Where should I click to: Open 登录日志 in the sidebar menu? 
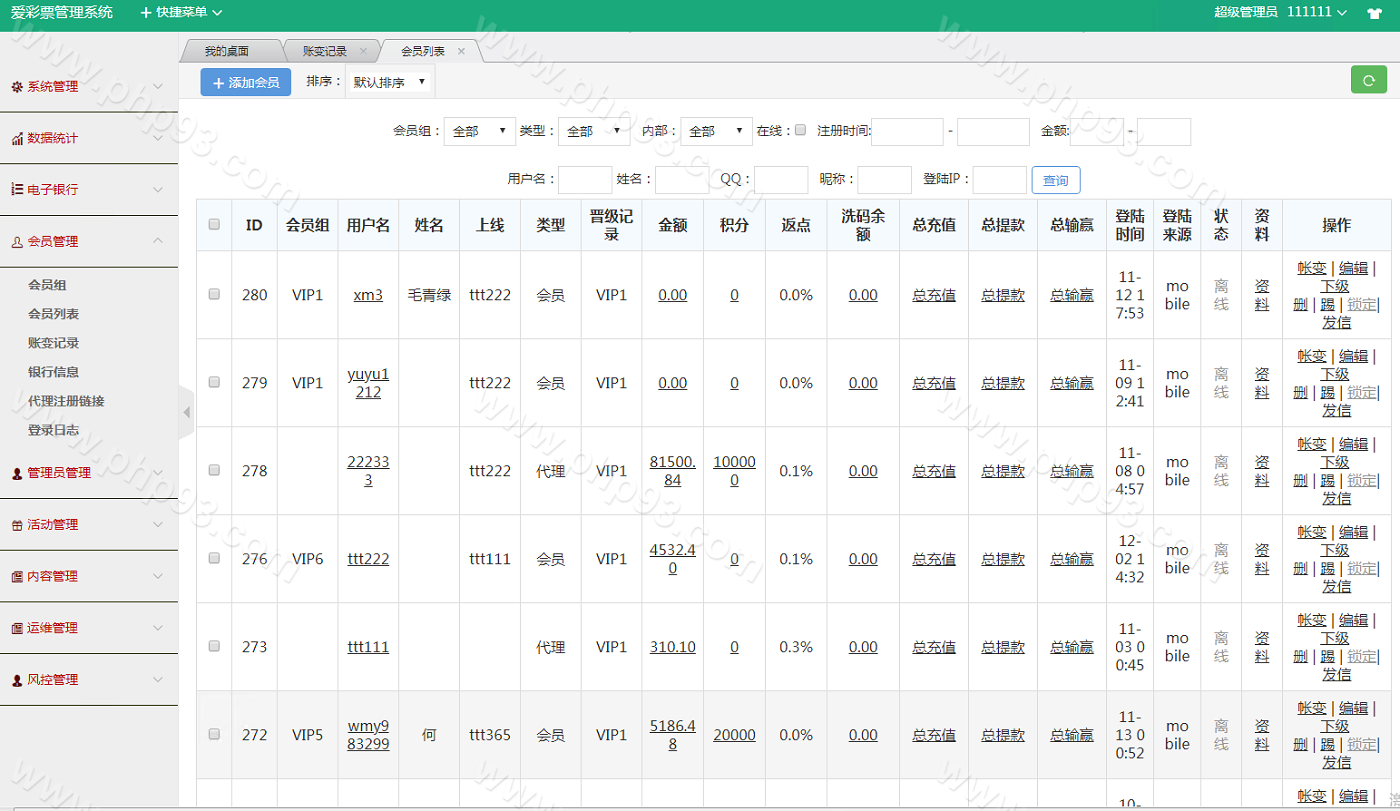pos(53,430)
